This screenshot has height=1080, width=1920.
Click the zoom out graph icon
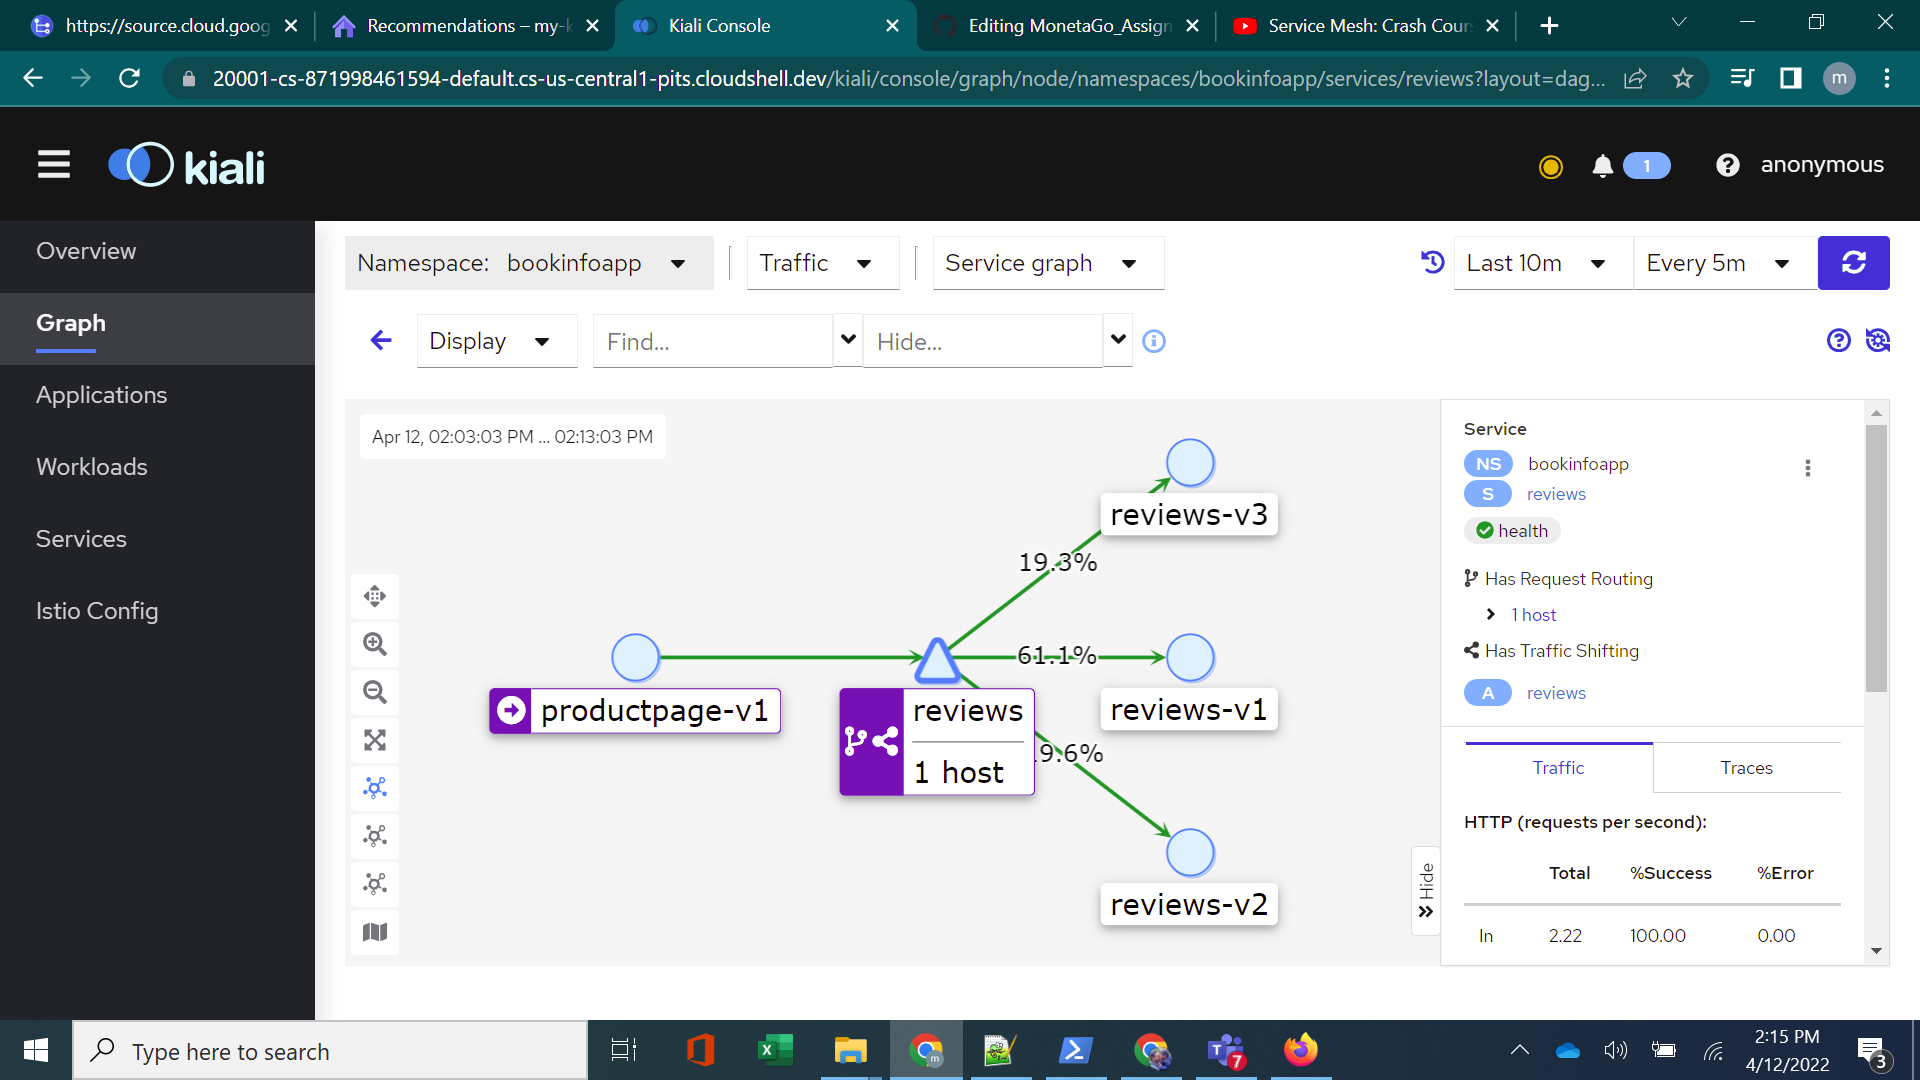pos(375,692)
